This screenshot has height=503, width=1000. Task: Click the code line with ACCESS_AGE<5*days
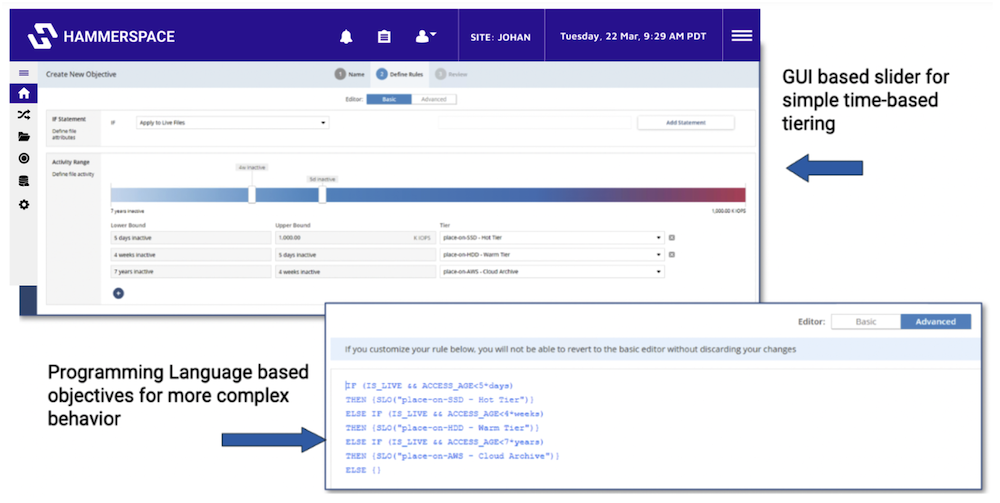(429, 386)
